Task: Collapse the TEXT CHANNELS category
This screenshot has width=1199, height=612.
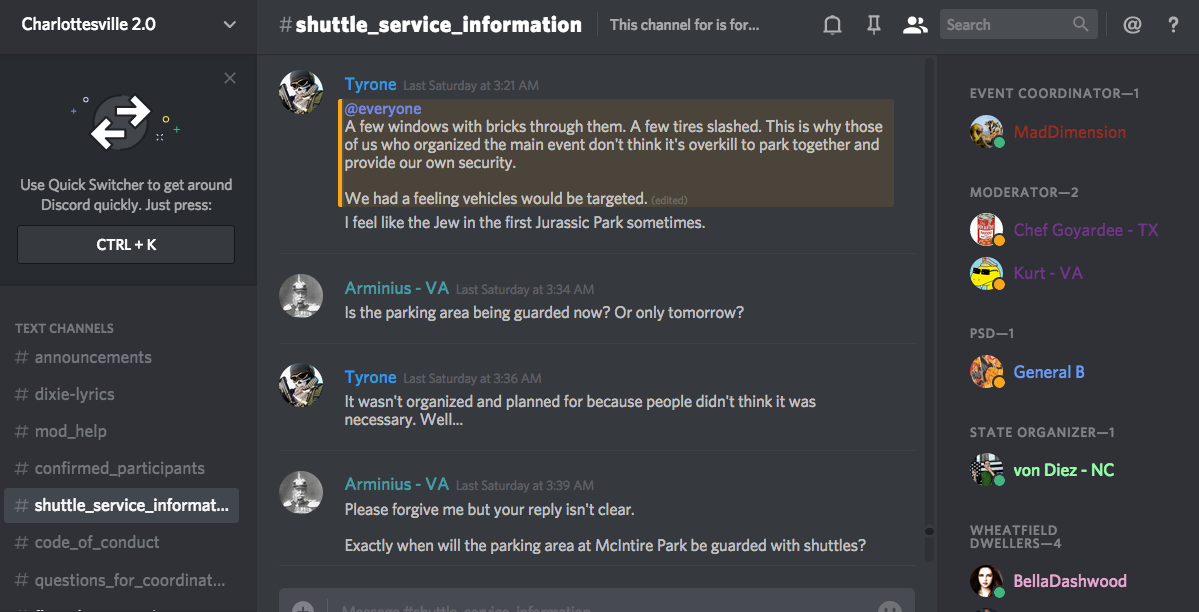Action: (64, 328)
